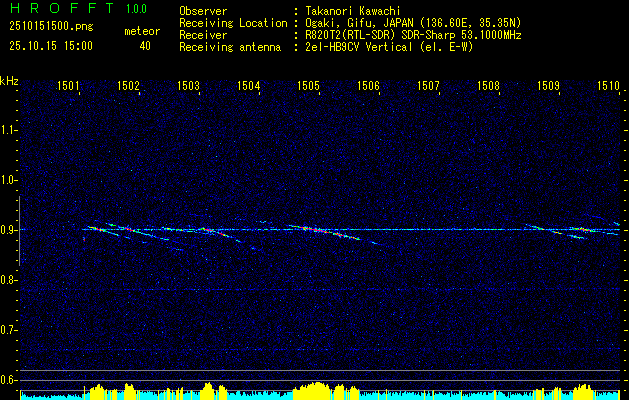Click the meteor count value 40
Viewport: 629px width, 400px height.
(145, 46)
